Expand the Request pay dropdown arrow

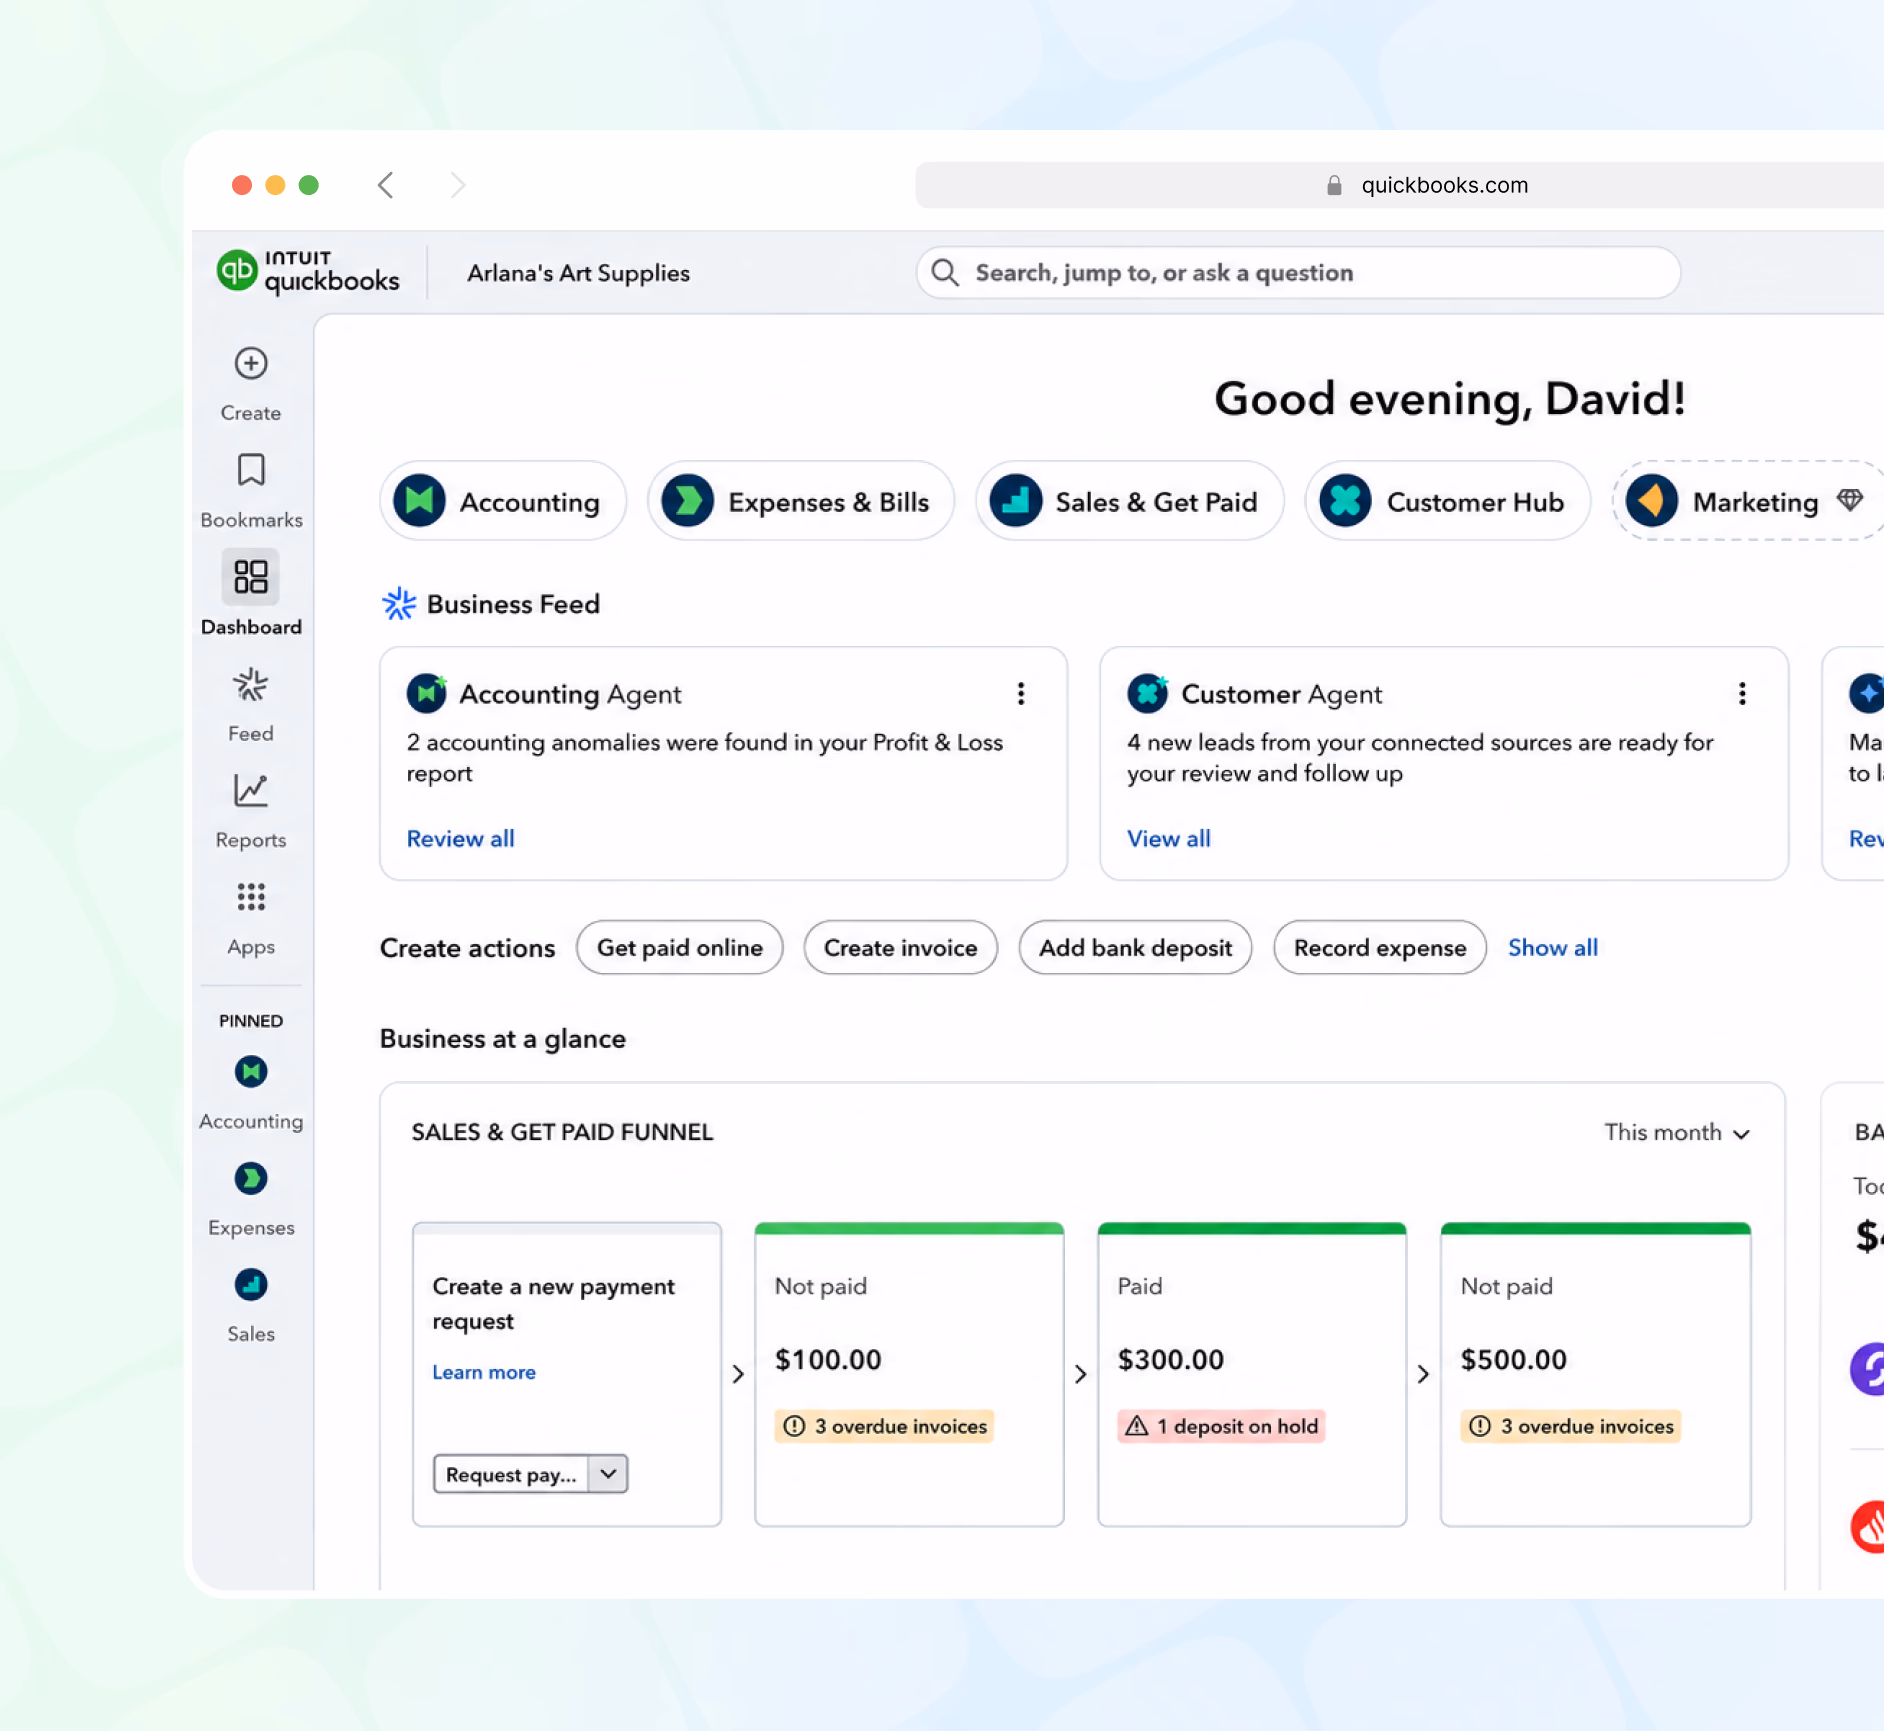(608, 1475)
